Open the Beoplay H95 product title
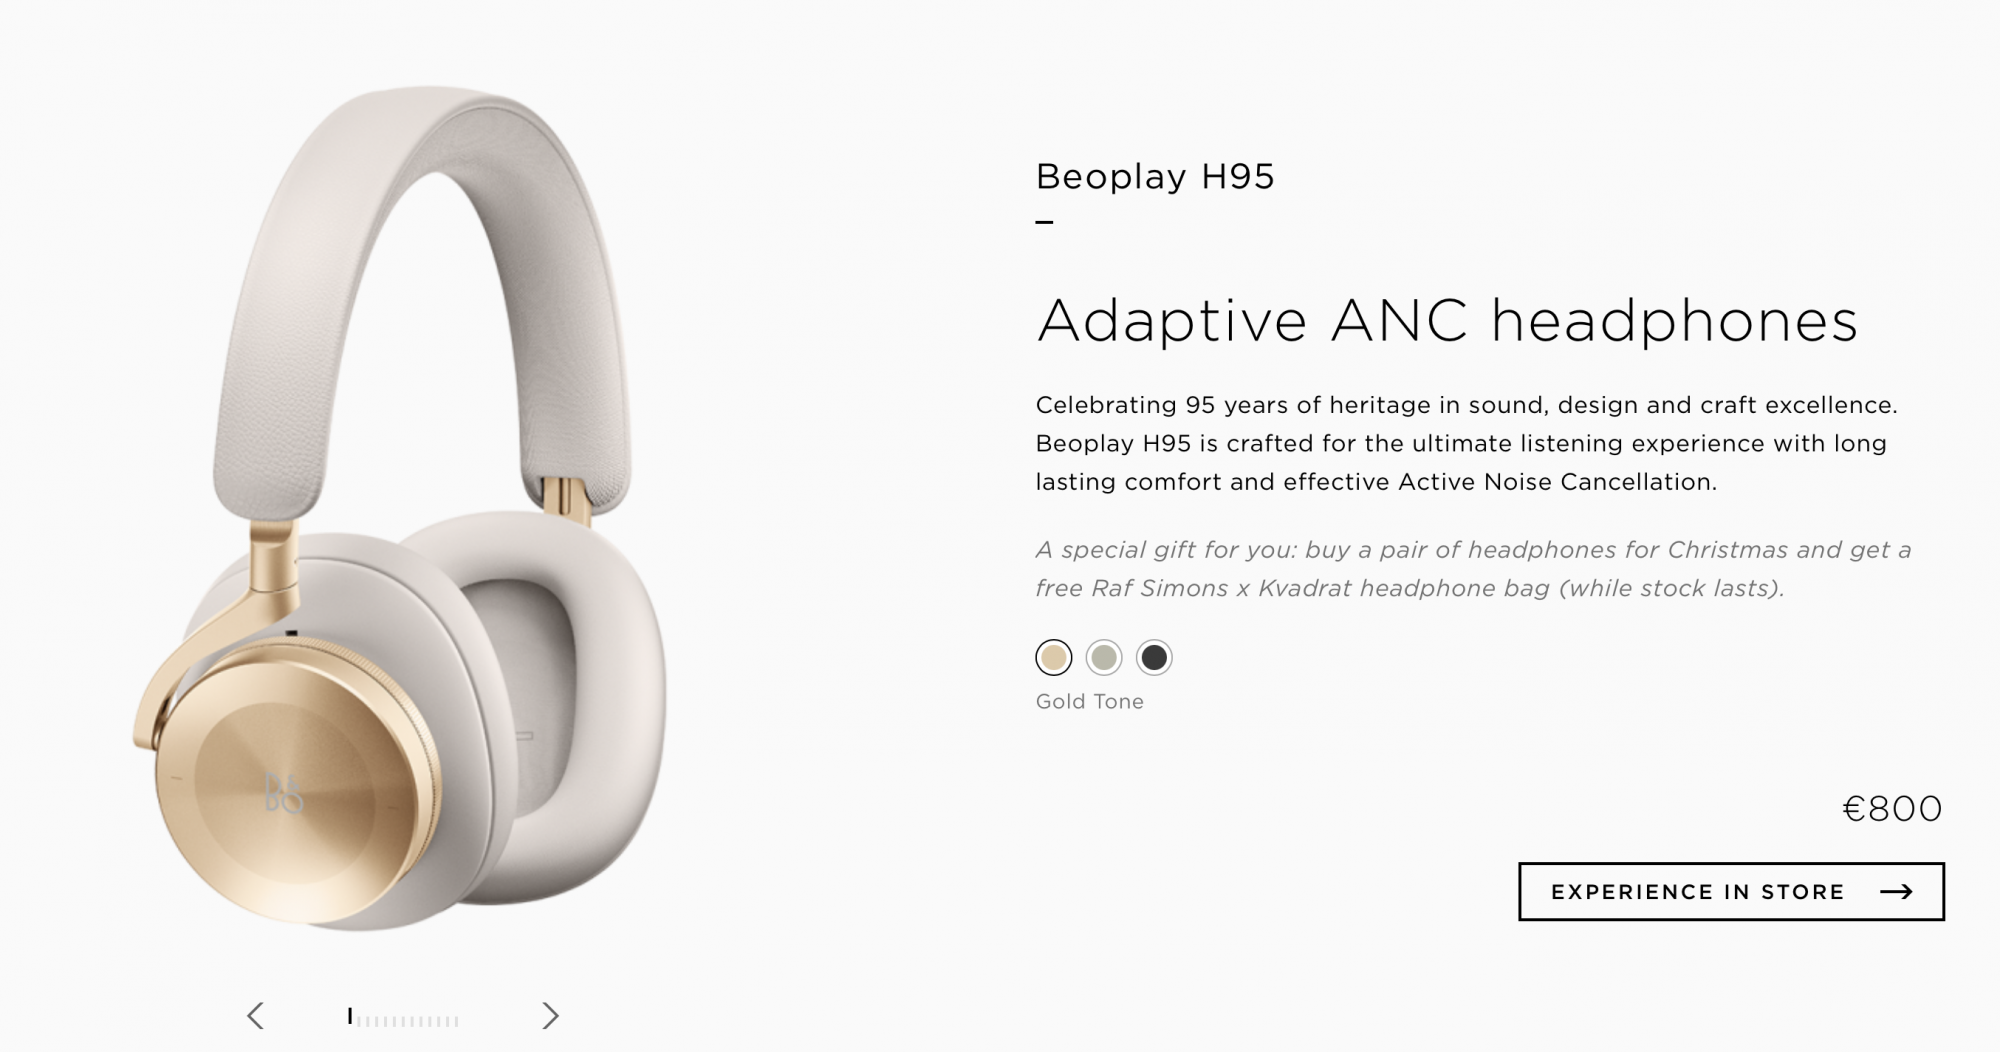The width and height of the screenshot is (2000, 1052). point(1155,176)
